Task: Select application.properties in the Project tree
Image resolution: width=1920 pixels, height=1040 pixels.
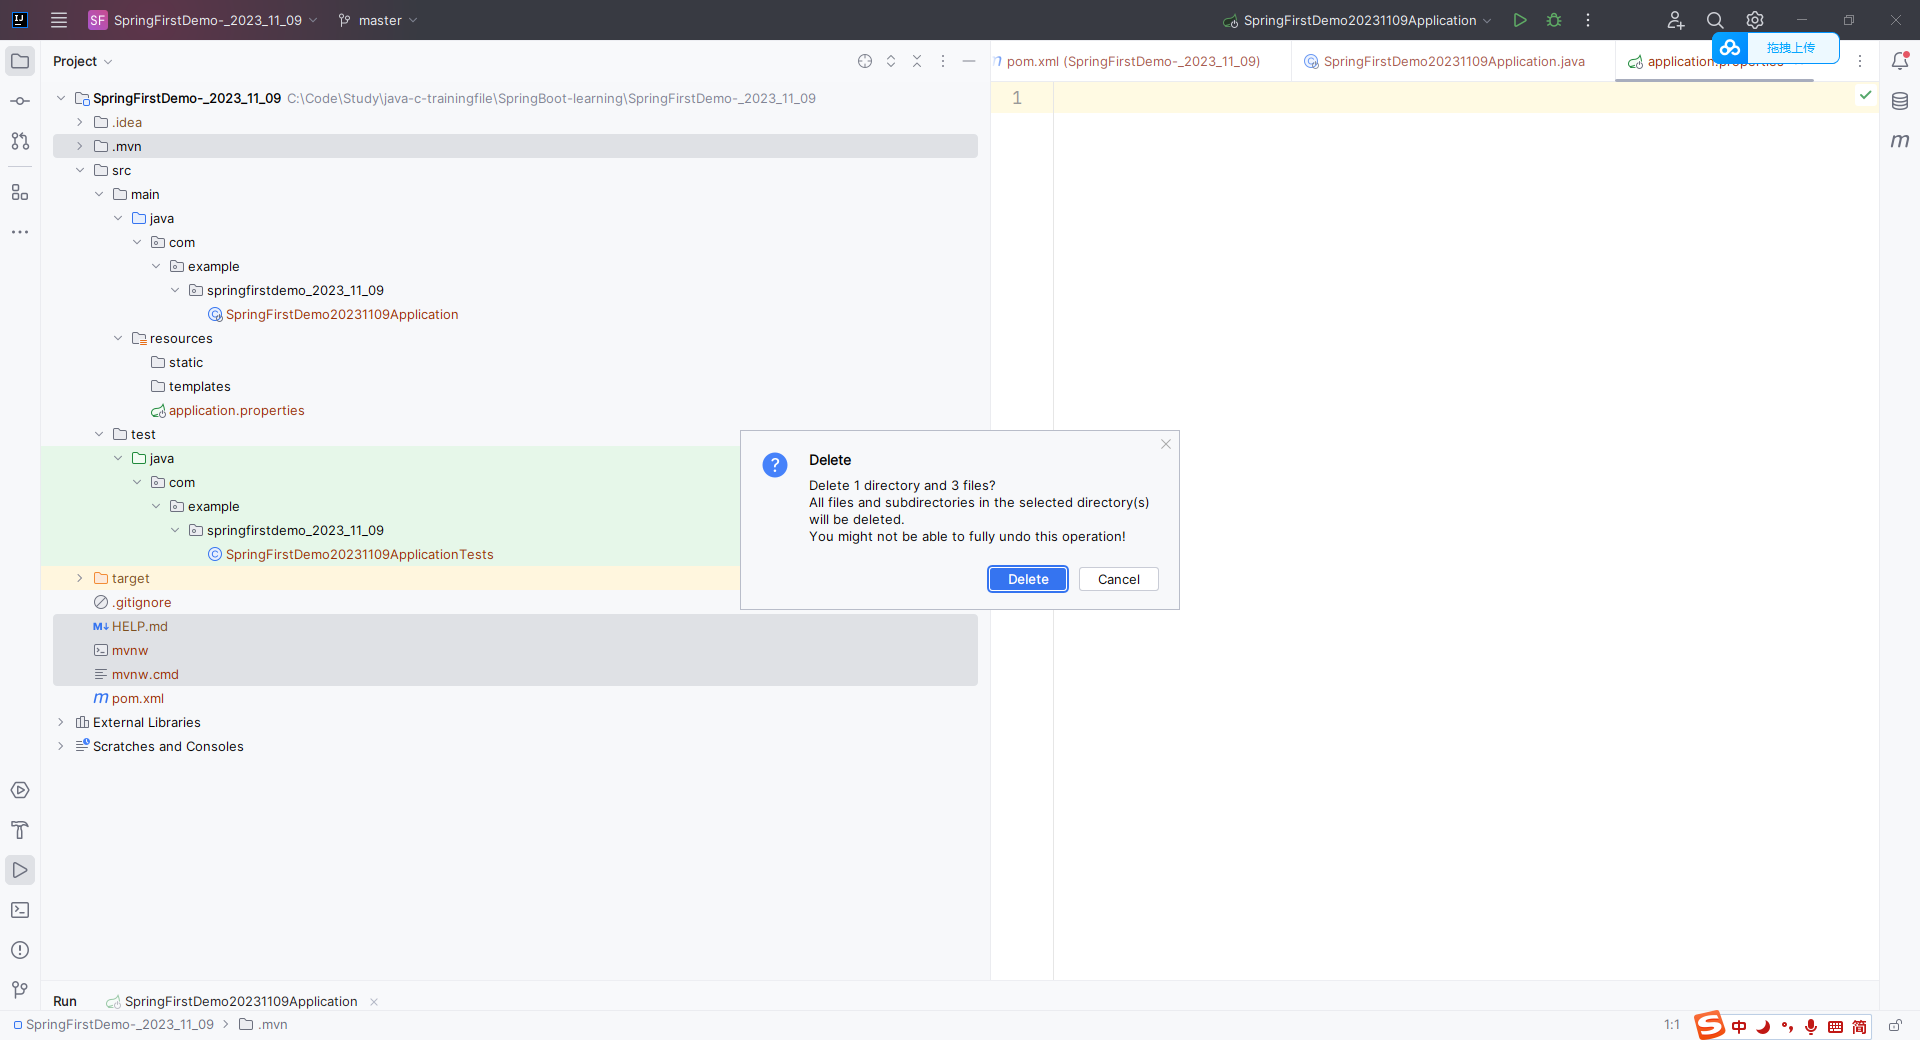Action: pos(237,410)
